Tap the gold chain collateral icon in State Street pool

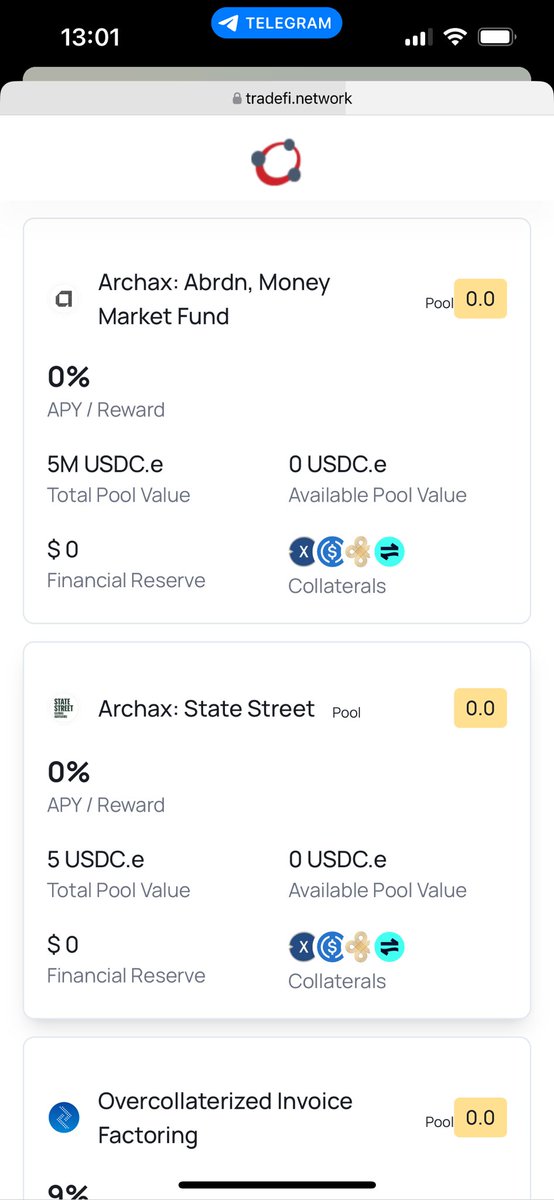[x=360, y=946]
